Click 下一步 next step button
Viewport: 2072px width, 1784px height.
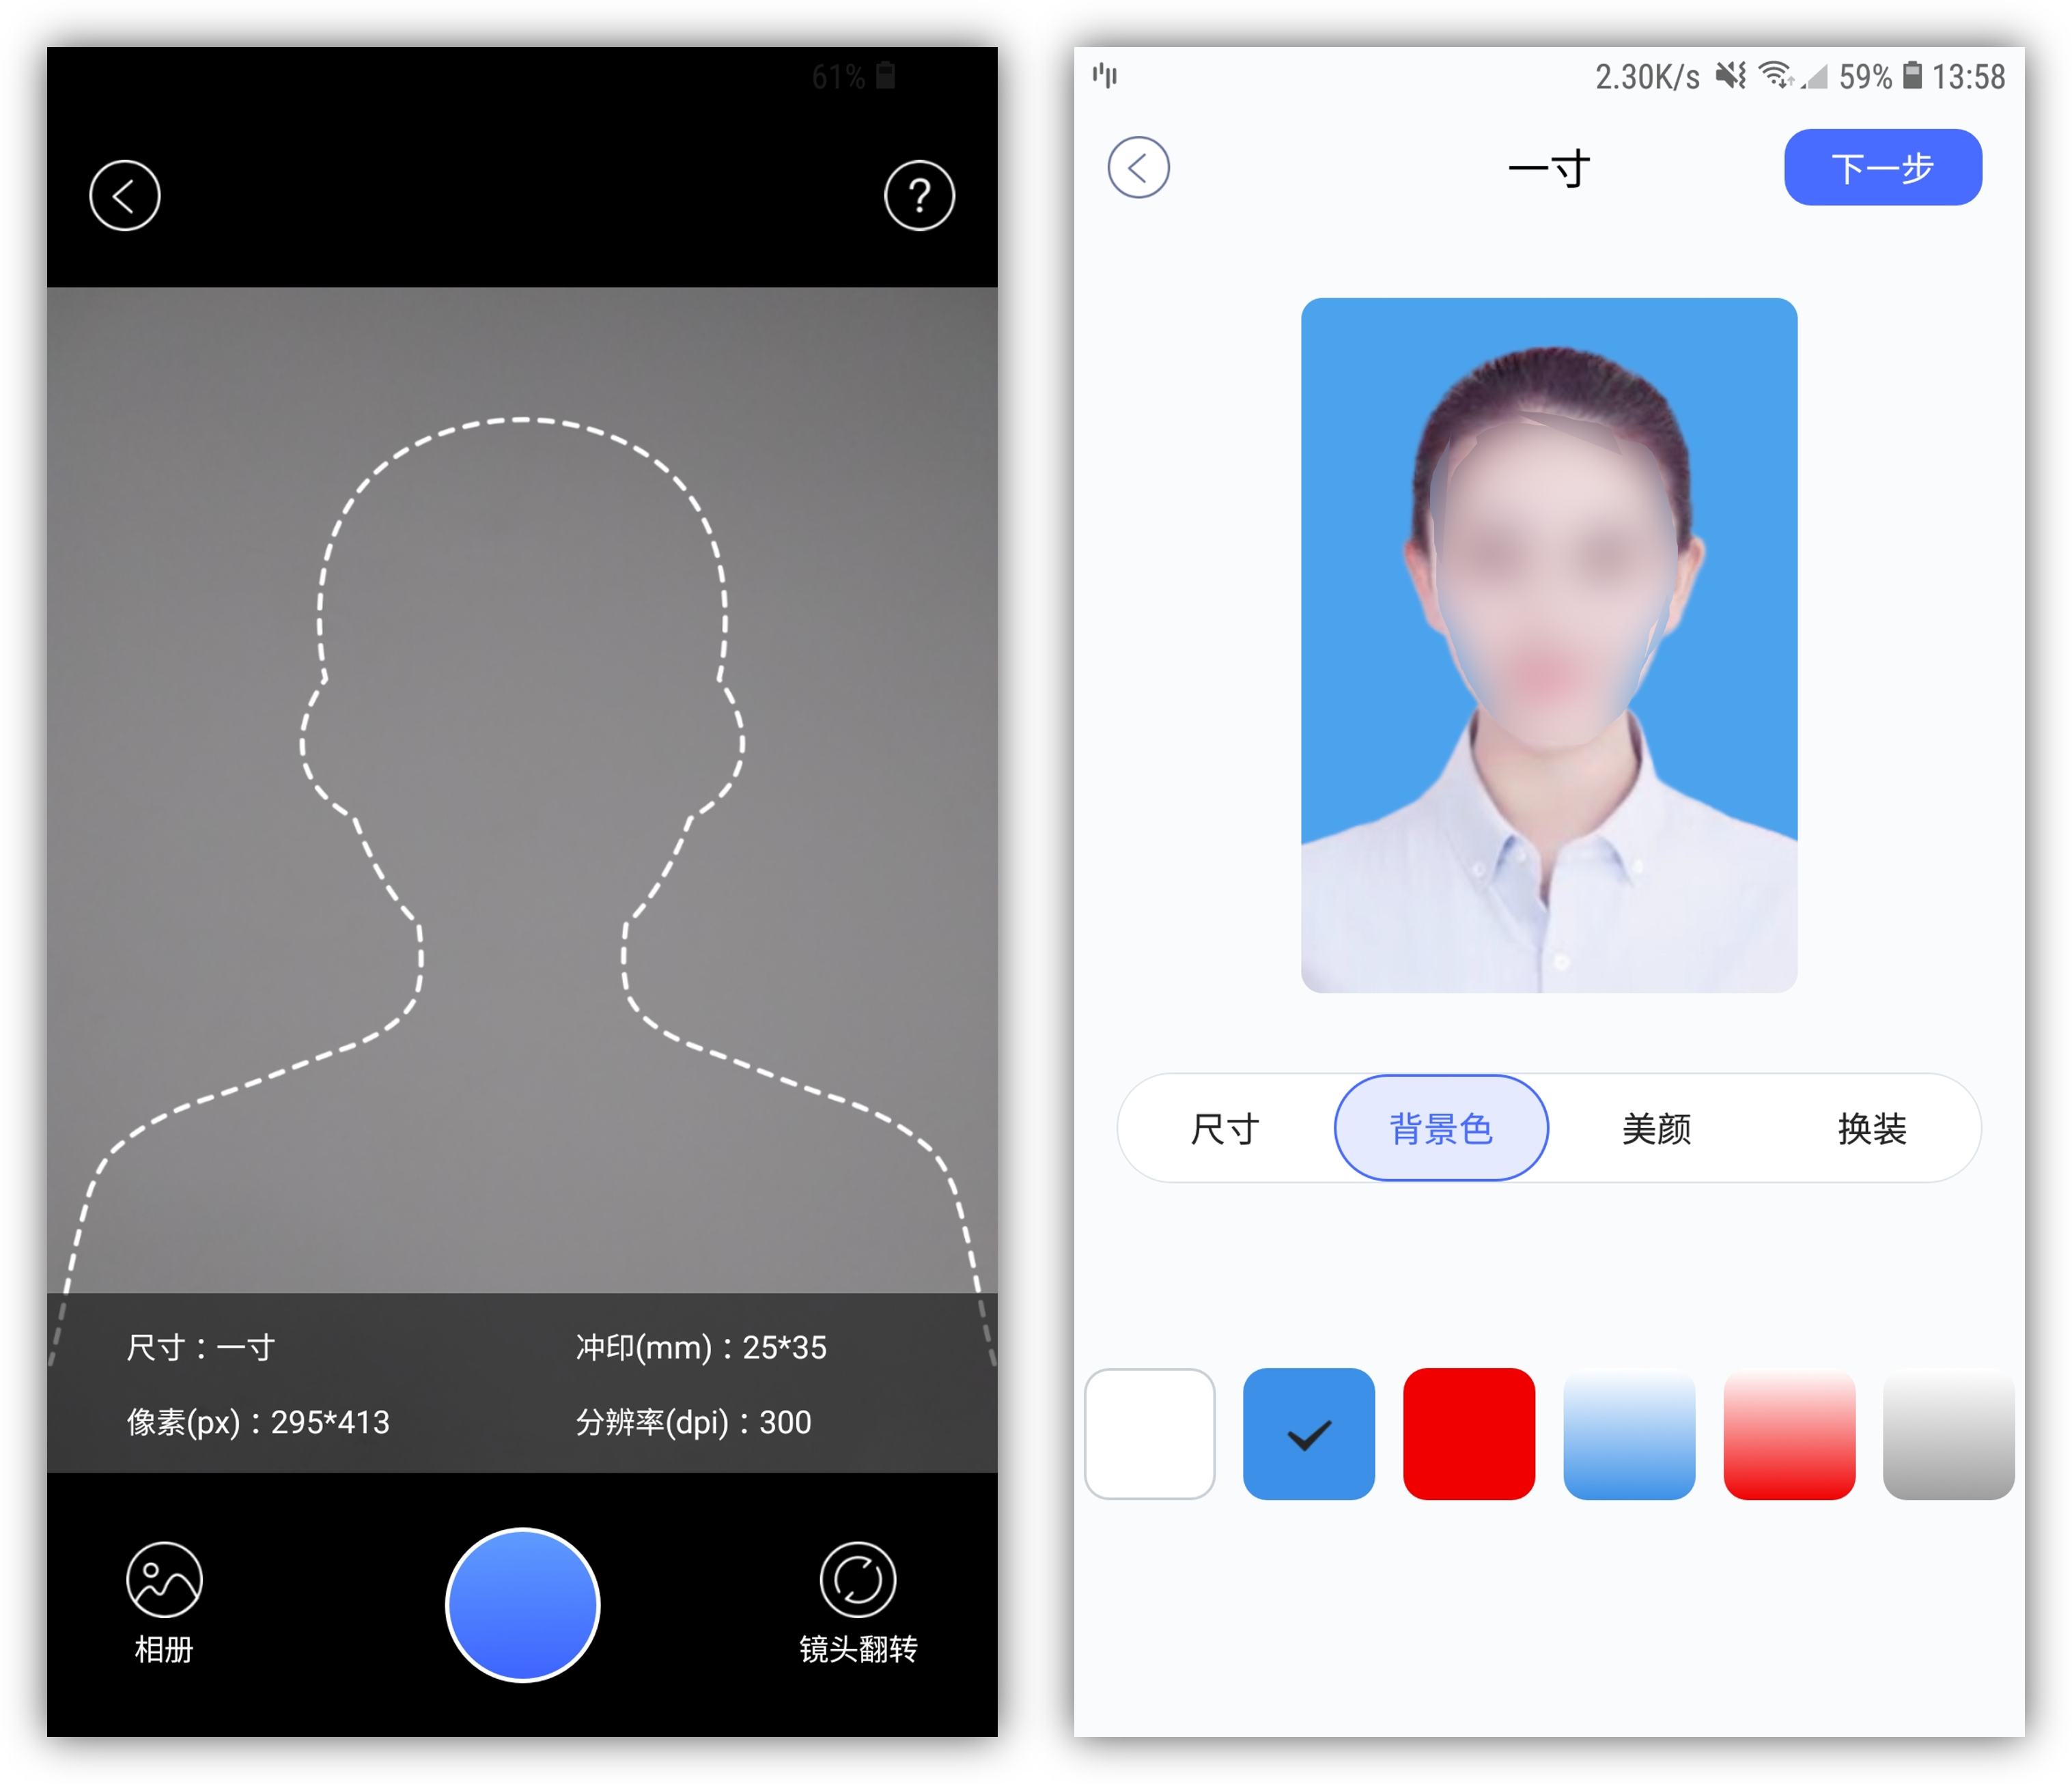click(x=1882, y=168)
